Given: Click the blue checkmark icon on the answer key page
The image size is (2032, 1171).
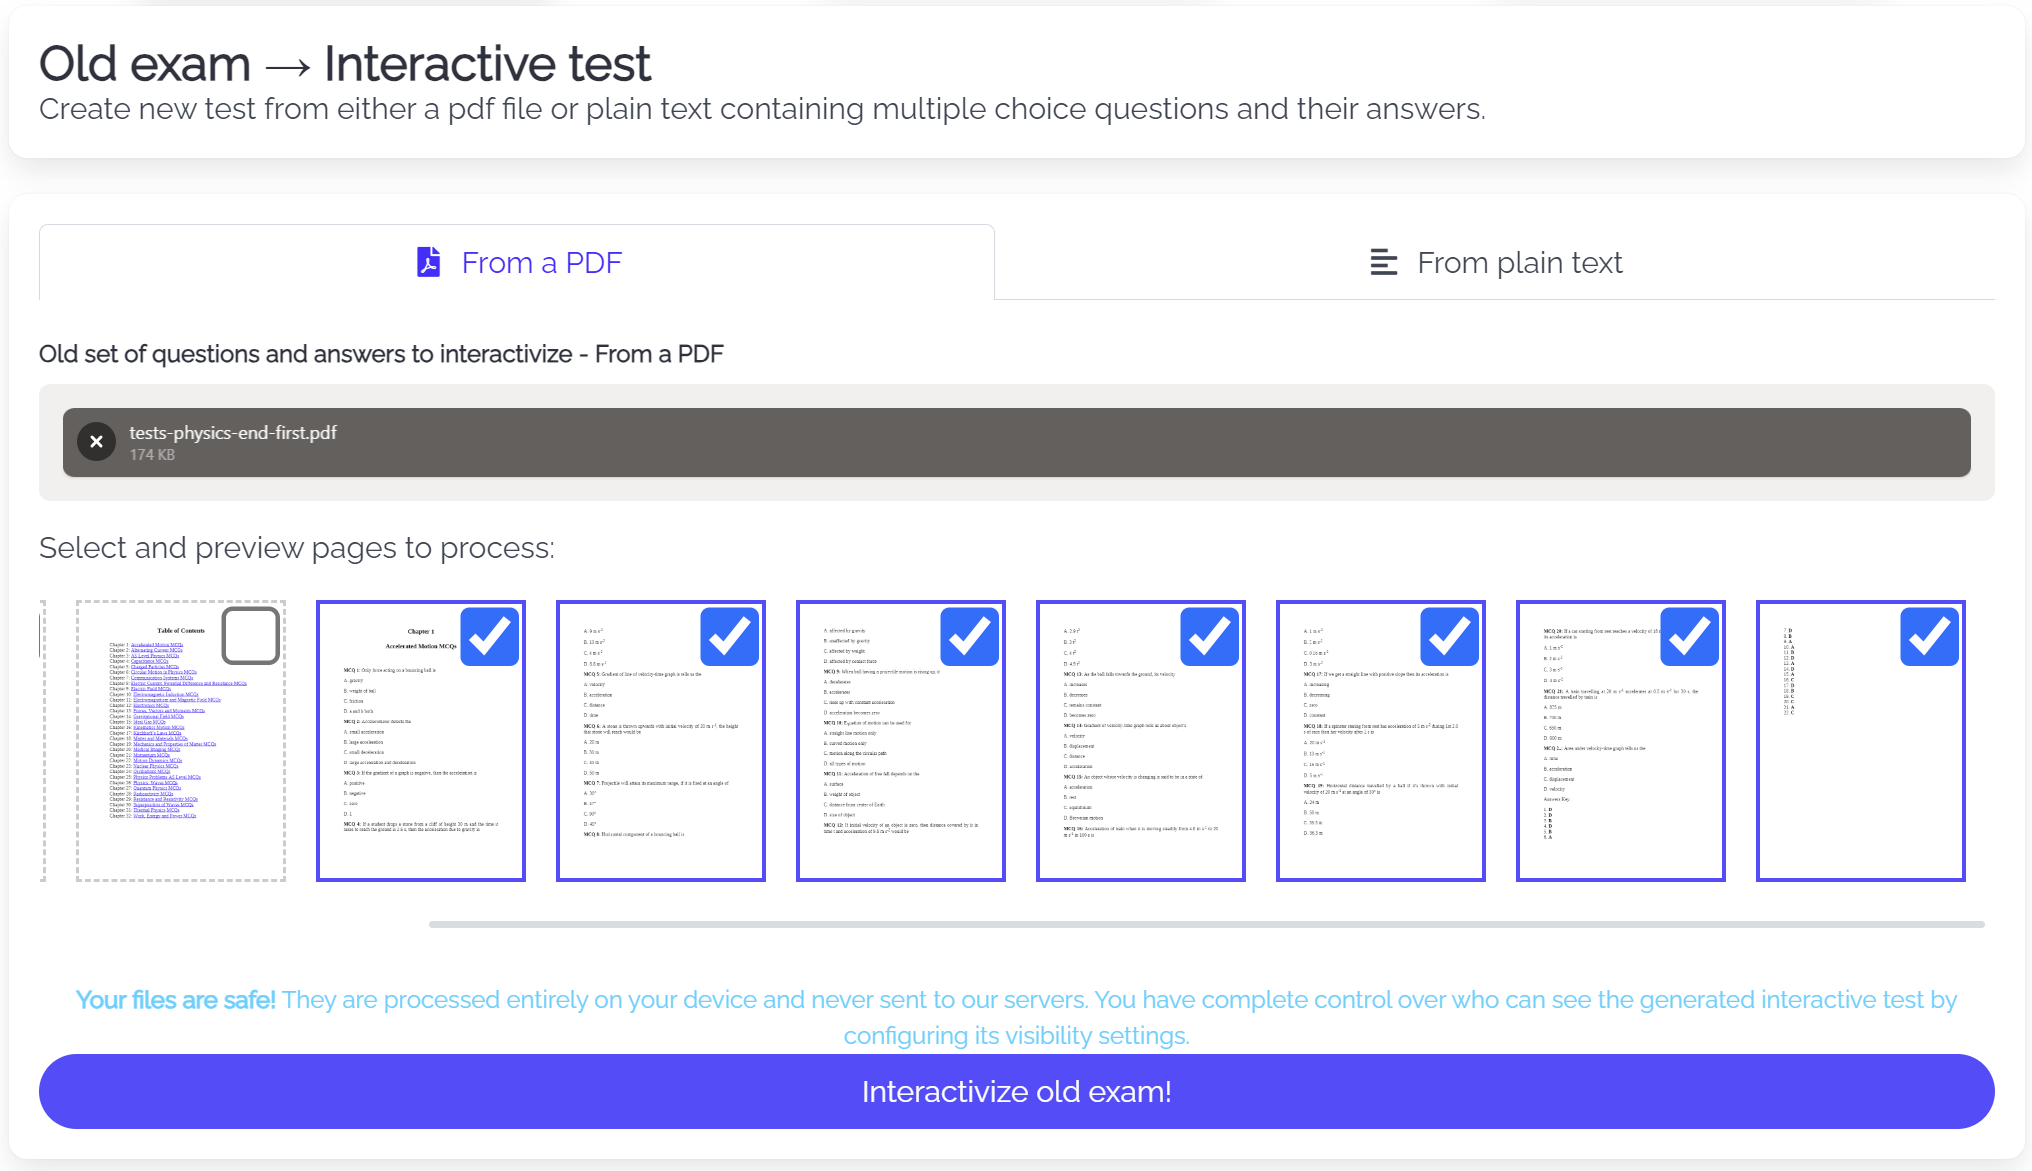Looking at the screenshot, I should pyautogui.click(x=1930, y=636).
